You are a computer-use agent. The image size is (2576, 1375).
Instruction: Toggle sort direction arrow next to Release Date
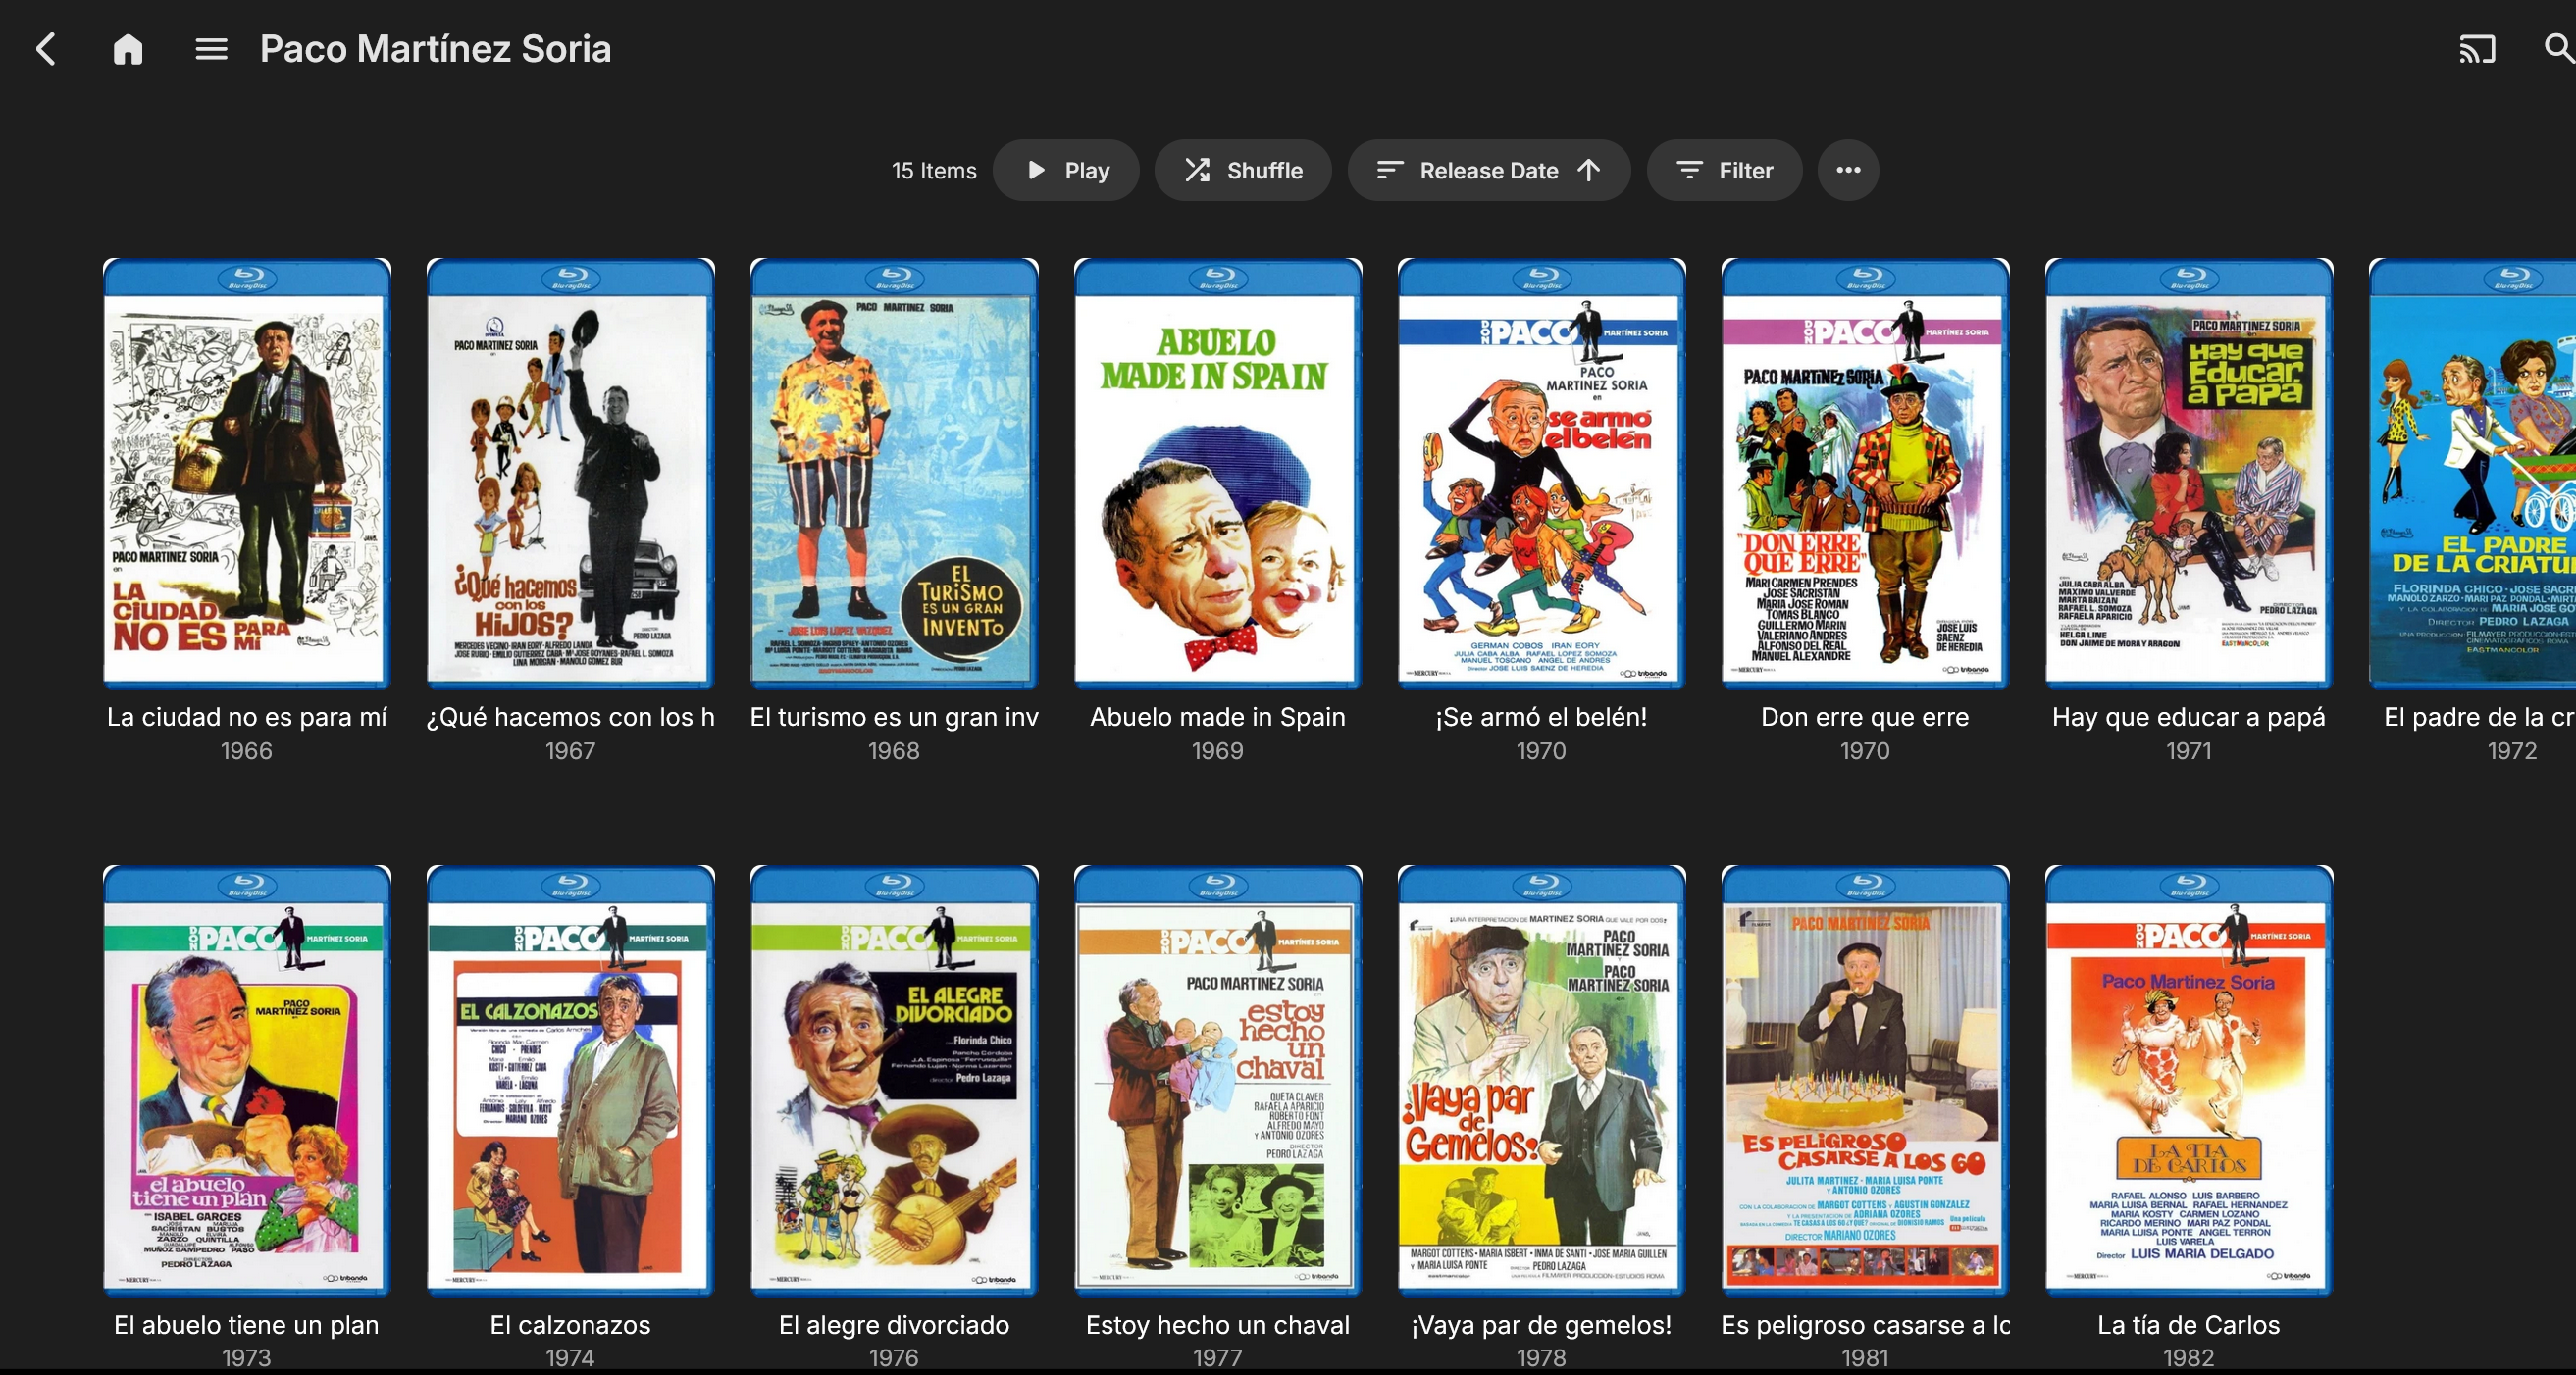tap(1589, 170)
